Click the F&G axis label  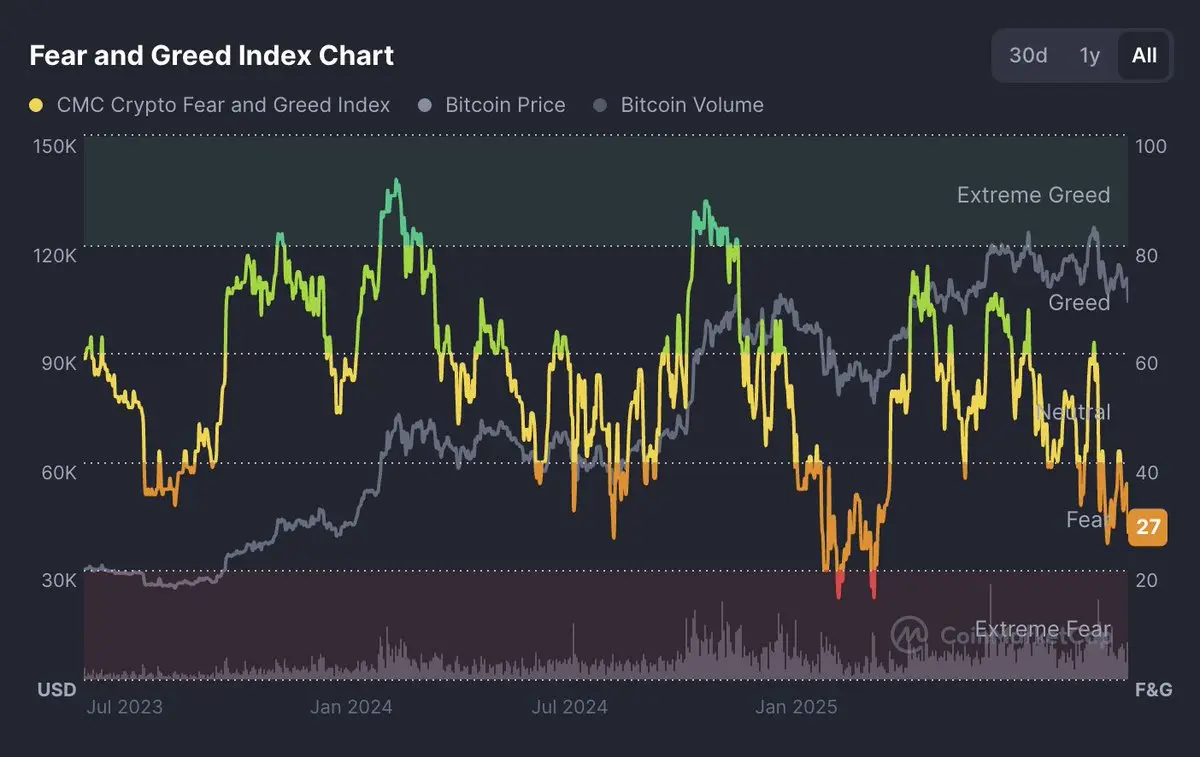(x=1153, y=689)
